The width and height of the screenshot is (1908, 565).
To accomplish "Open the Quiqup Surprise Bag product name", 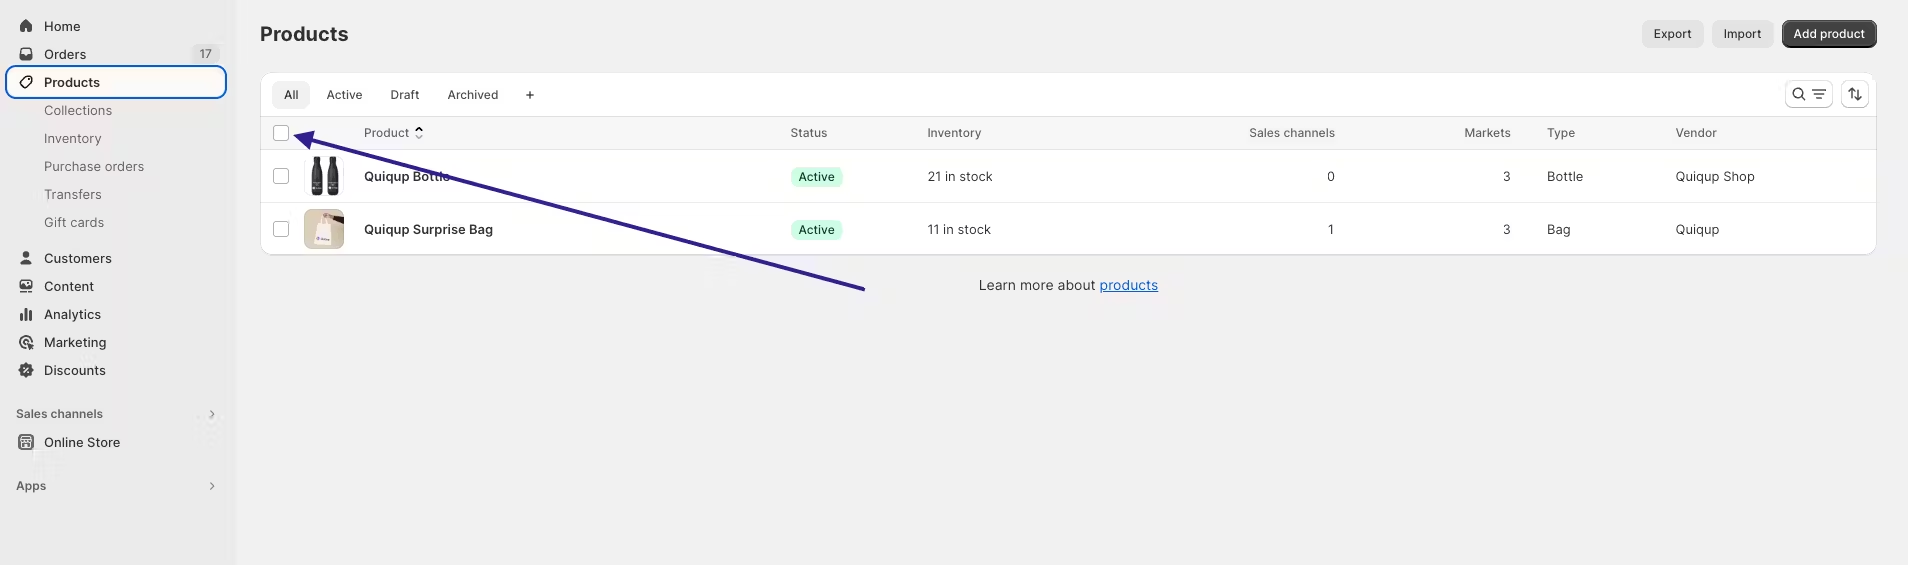I will pyautogui.click(x=428, y=229).
